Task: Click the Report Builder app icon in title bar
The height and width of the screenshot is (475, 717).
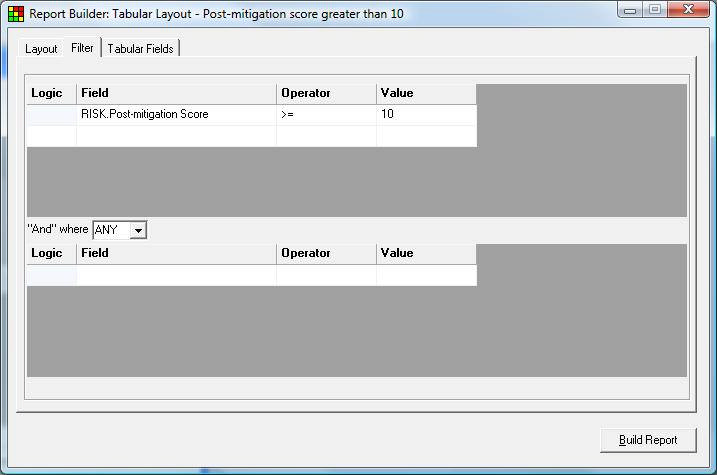Action: (x=16, y=14)
